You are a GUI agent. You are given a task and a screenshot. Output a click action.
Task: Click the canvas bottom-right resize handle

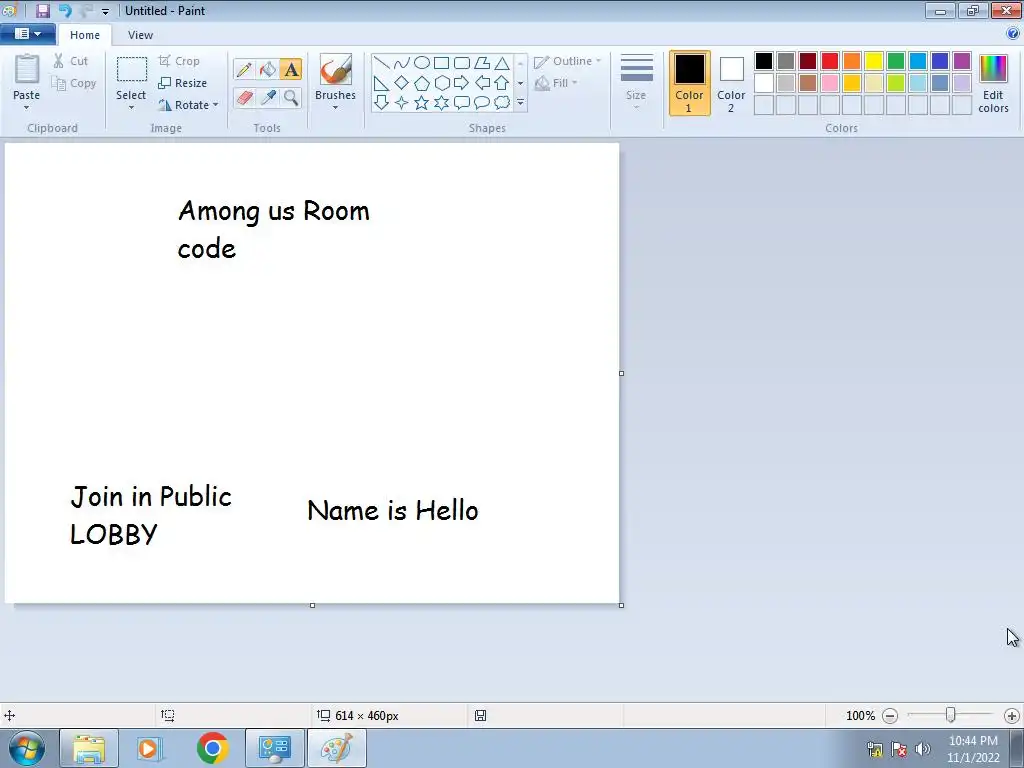pos(621,605)
